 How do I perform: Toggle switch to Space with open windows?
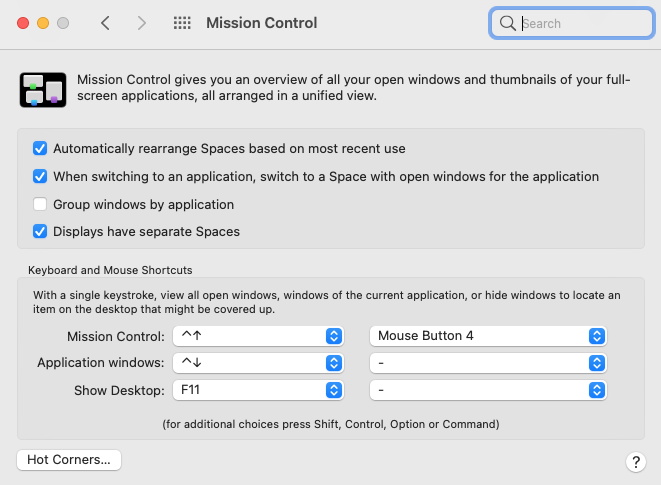(40, 177)
